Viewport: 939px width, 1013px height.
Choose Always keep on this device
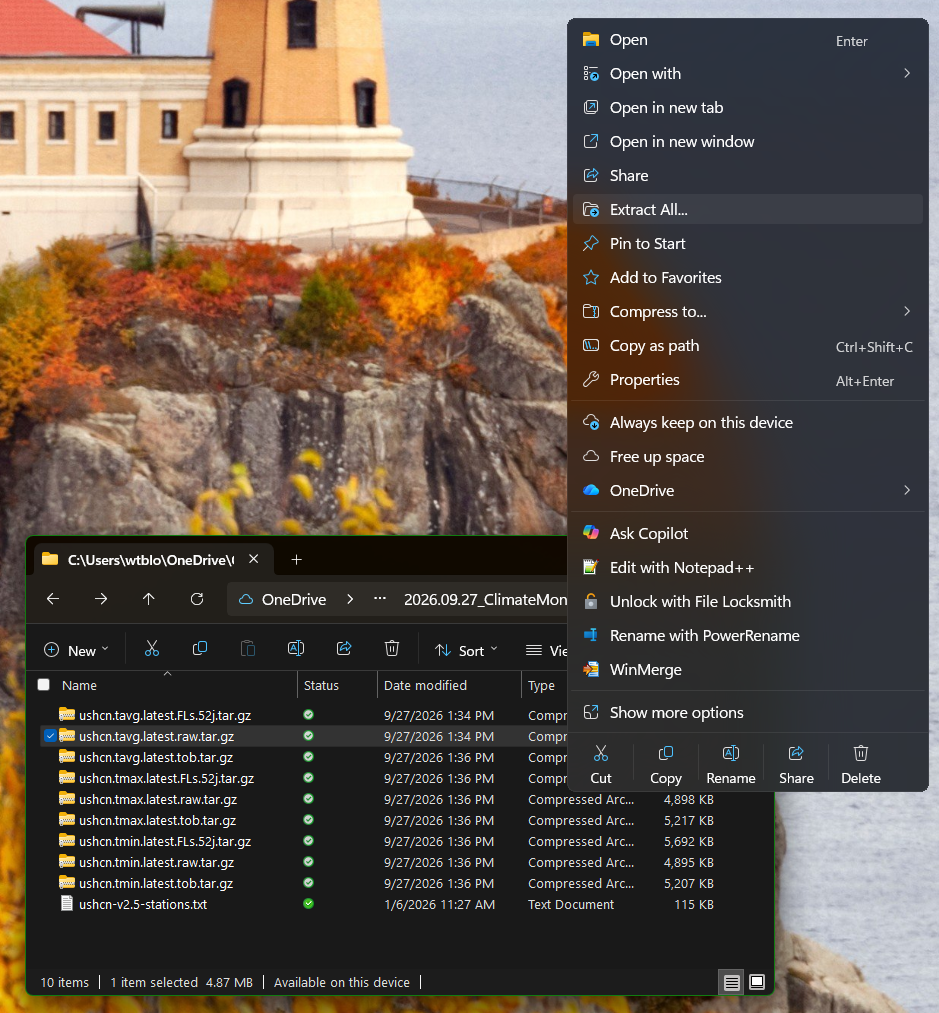pyautogui.click(x=748, y=423)
